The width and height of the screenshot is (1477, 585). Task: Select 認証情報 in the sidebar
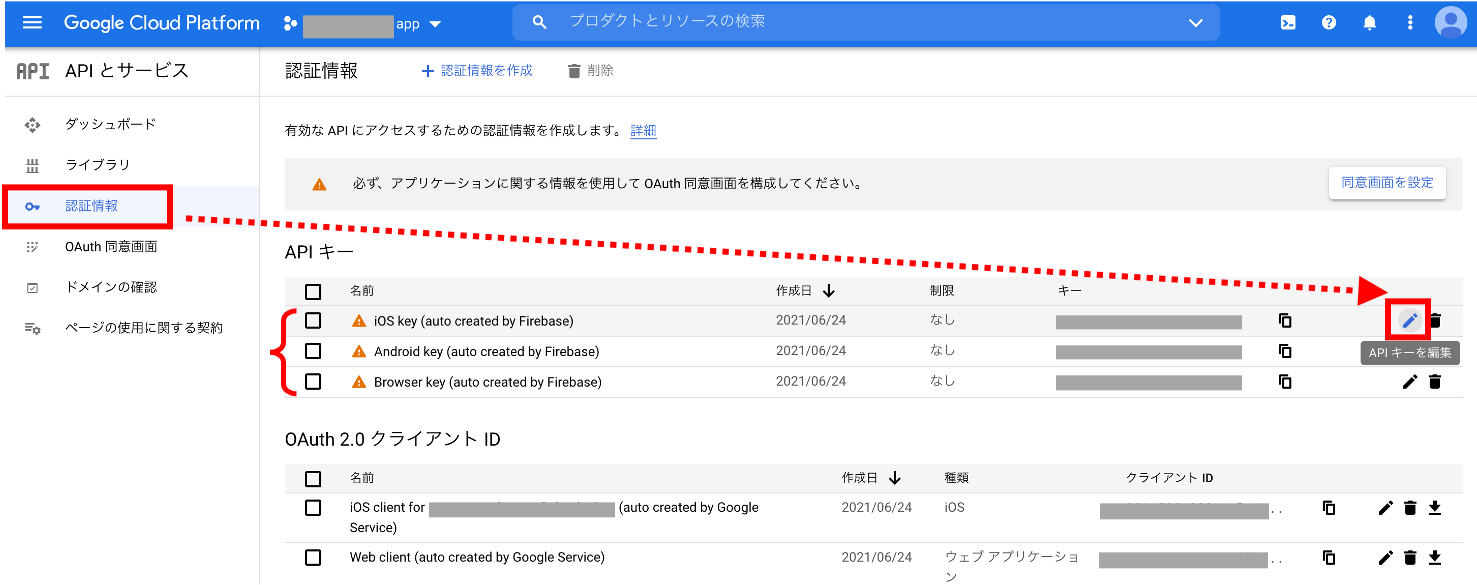[x=92, y=206]
